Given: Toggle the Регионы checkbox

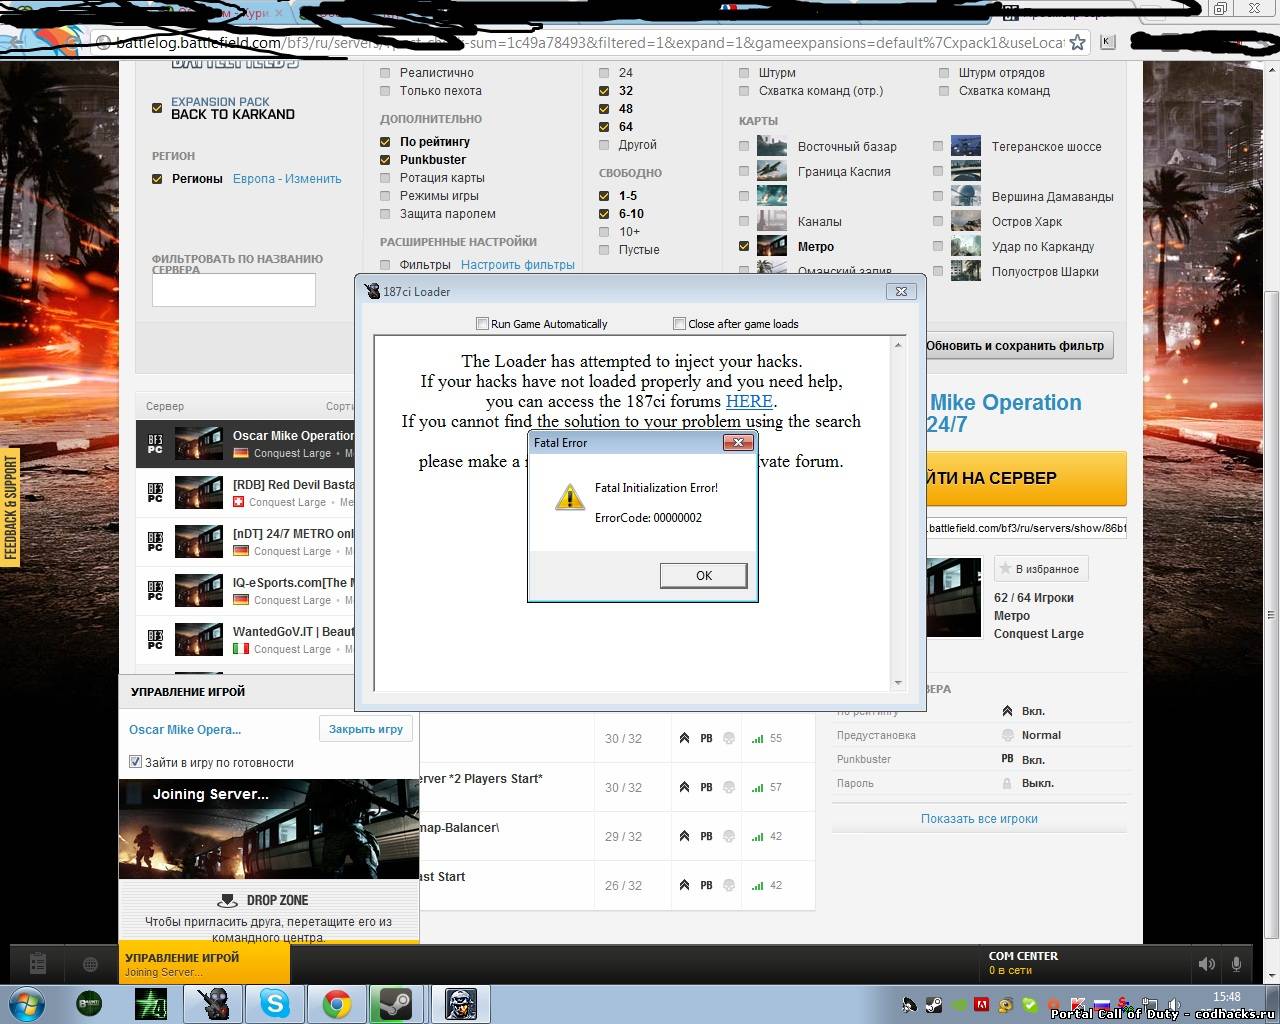Looking at the screenshot, I should tap(157, 179).
